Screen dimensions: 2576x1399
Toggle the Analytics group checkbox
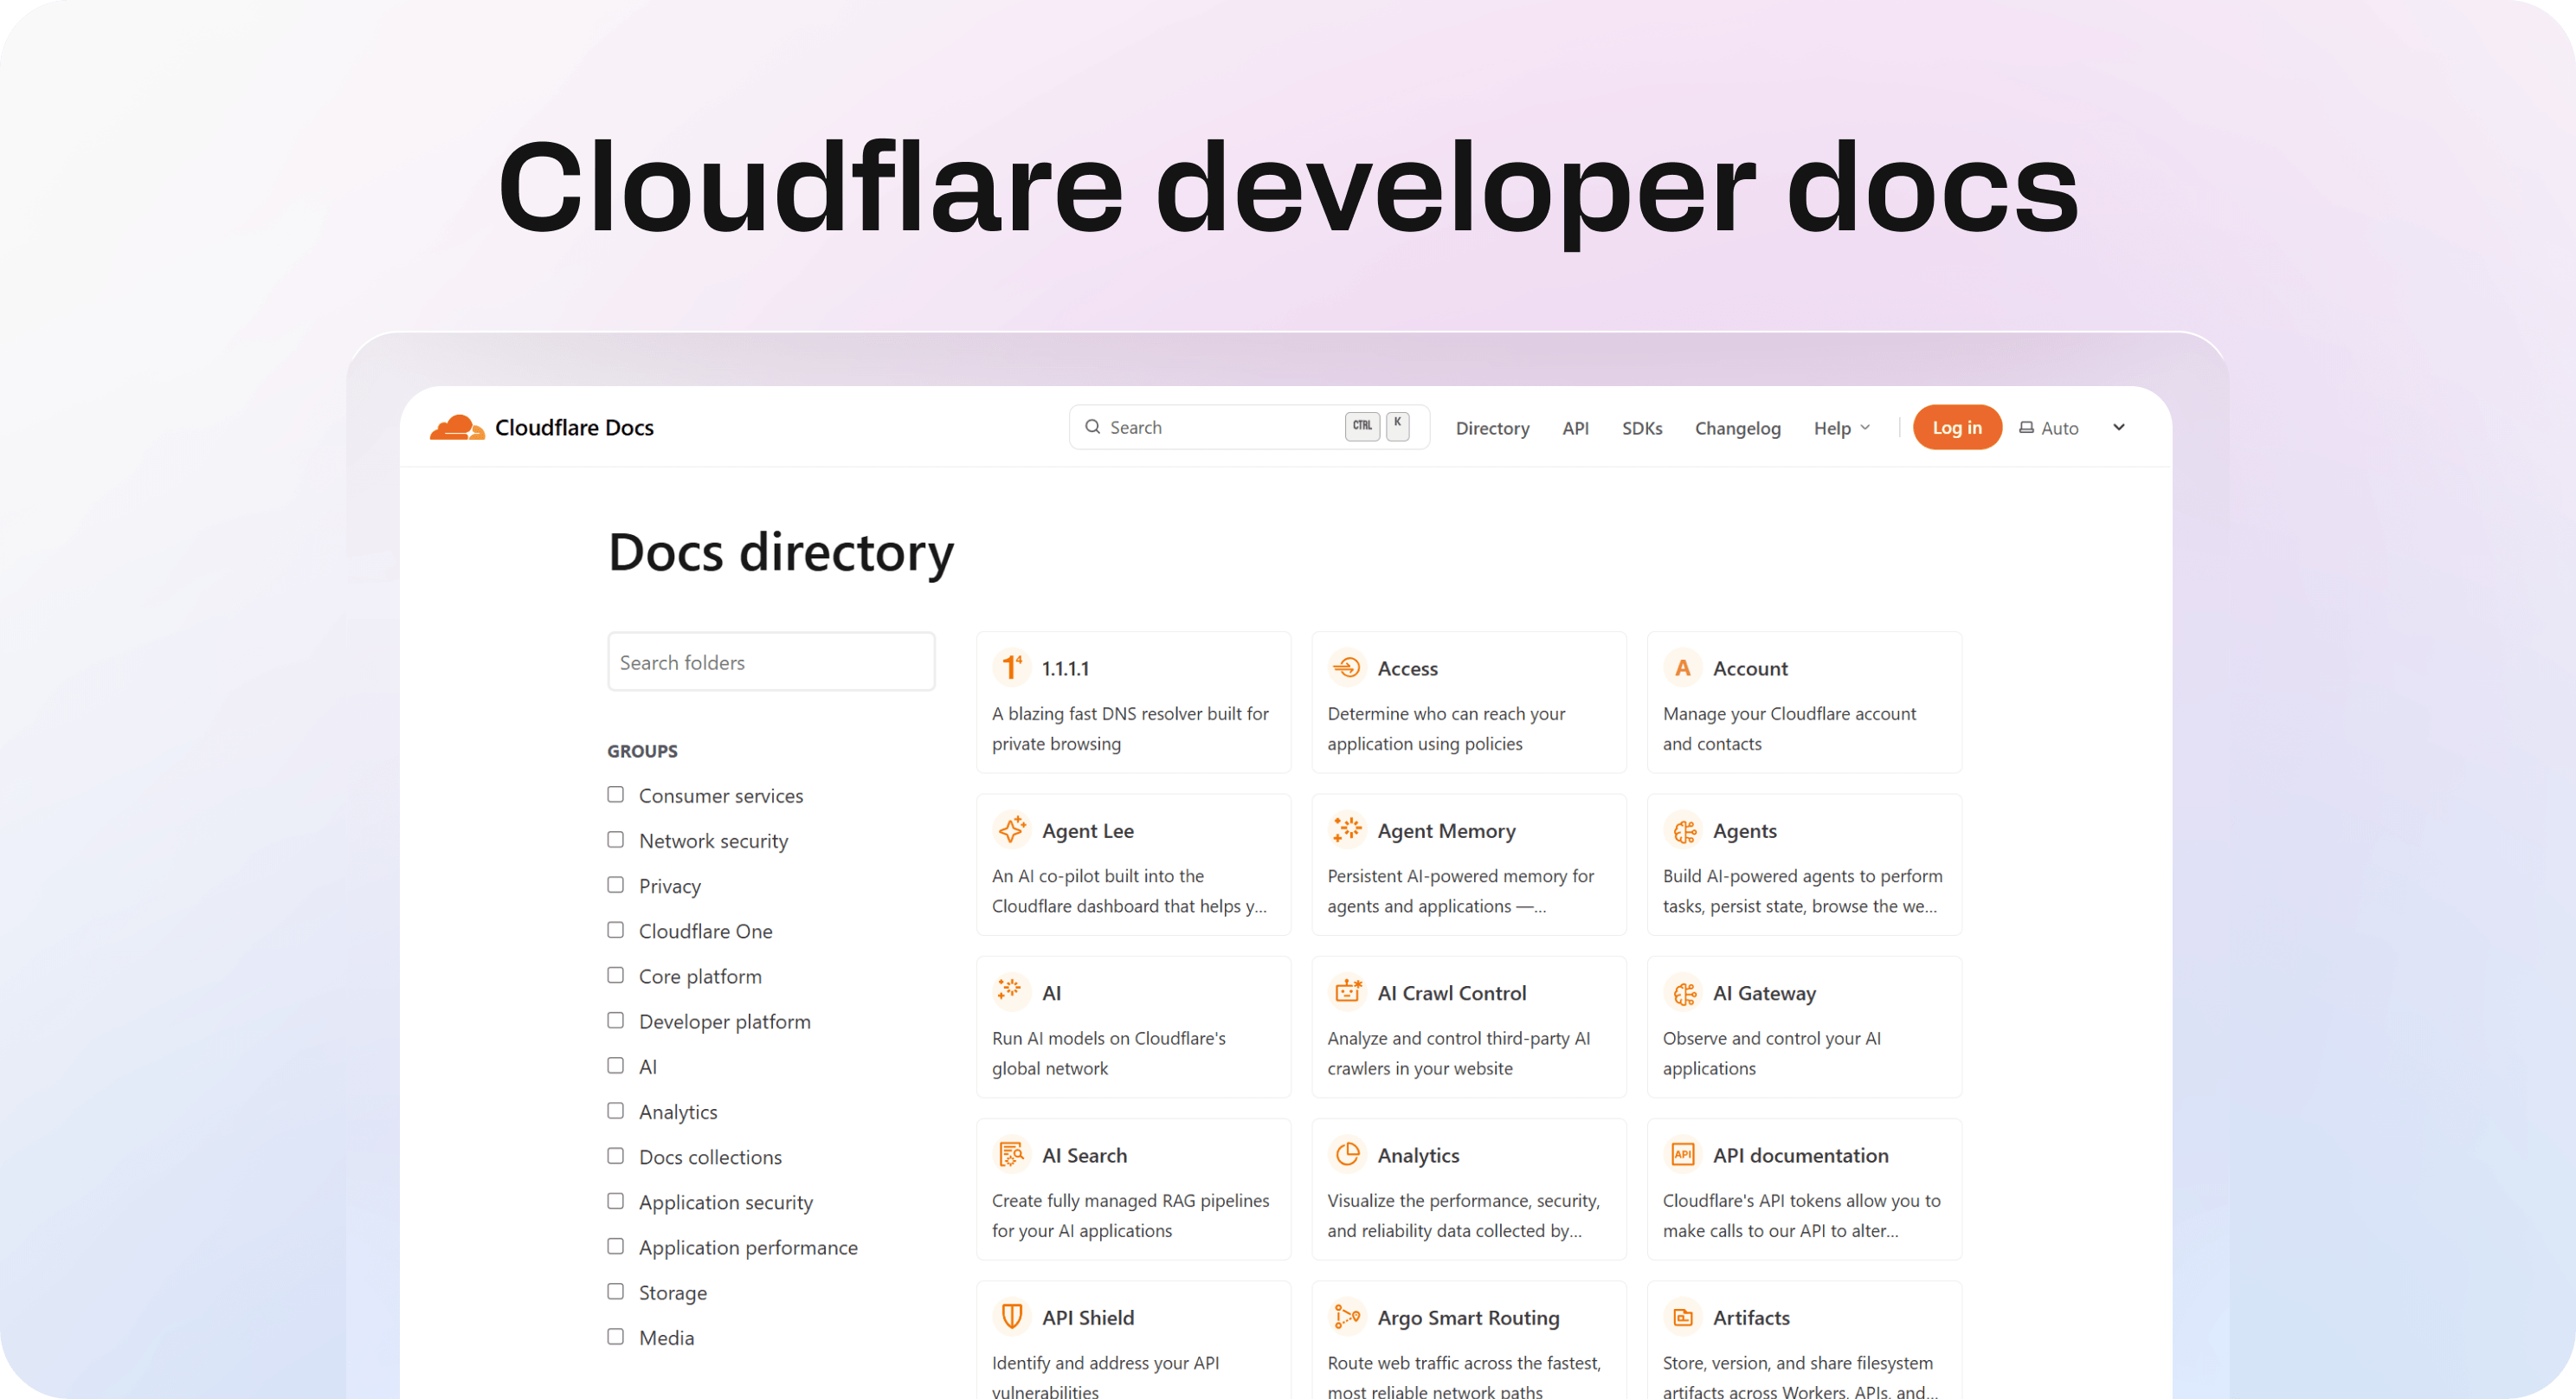pyautogui.click(x=615, y=1110)
